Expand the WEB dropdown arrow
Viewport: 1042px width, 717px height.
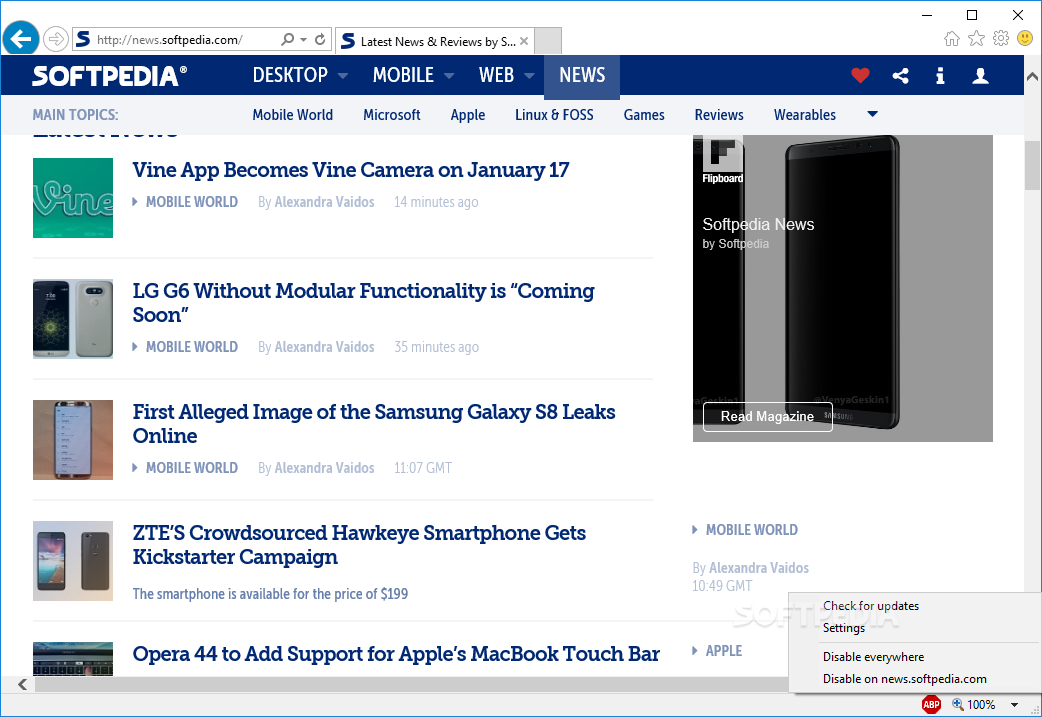coord(530,76)
